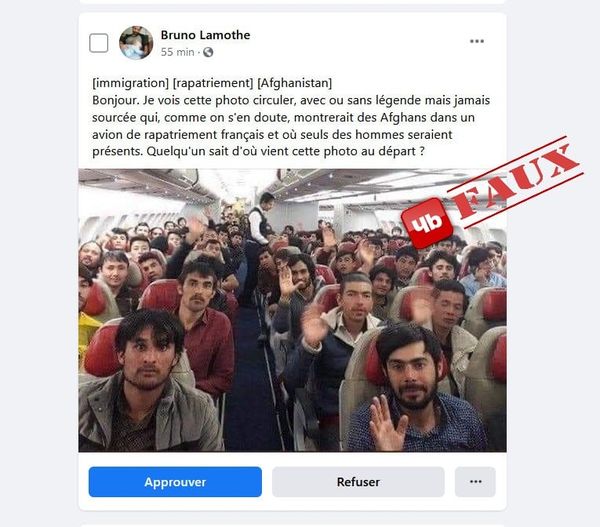Open the airplane passengers photo
This screenshot has height=527, width=600.
pos(292,310)
